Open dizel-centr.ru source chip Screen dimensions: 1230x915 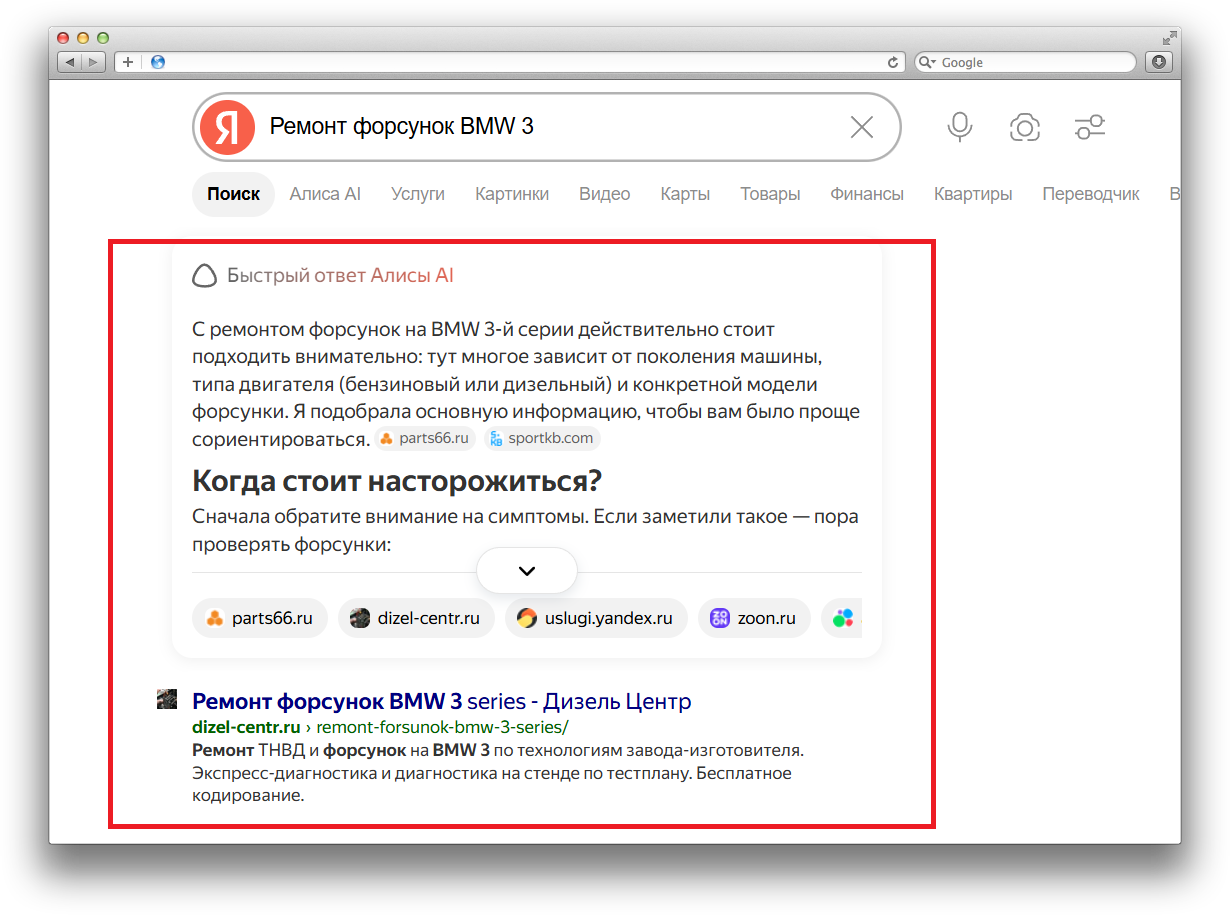[416, 618]
